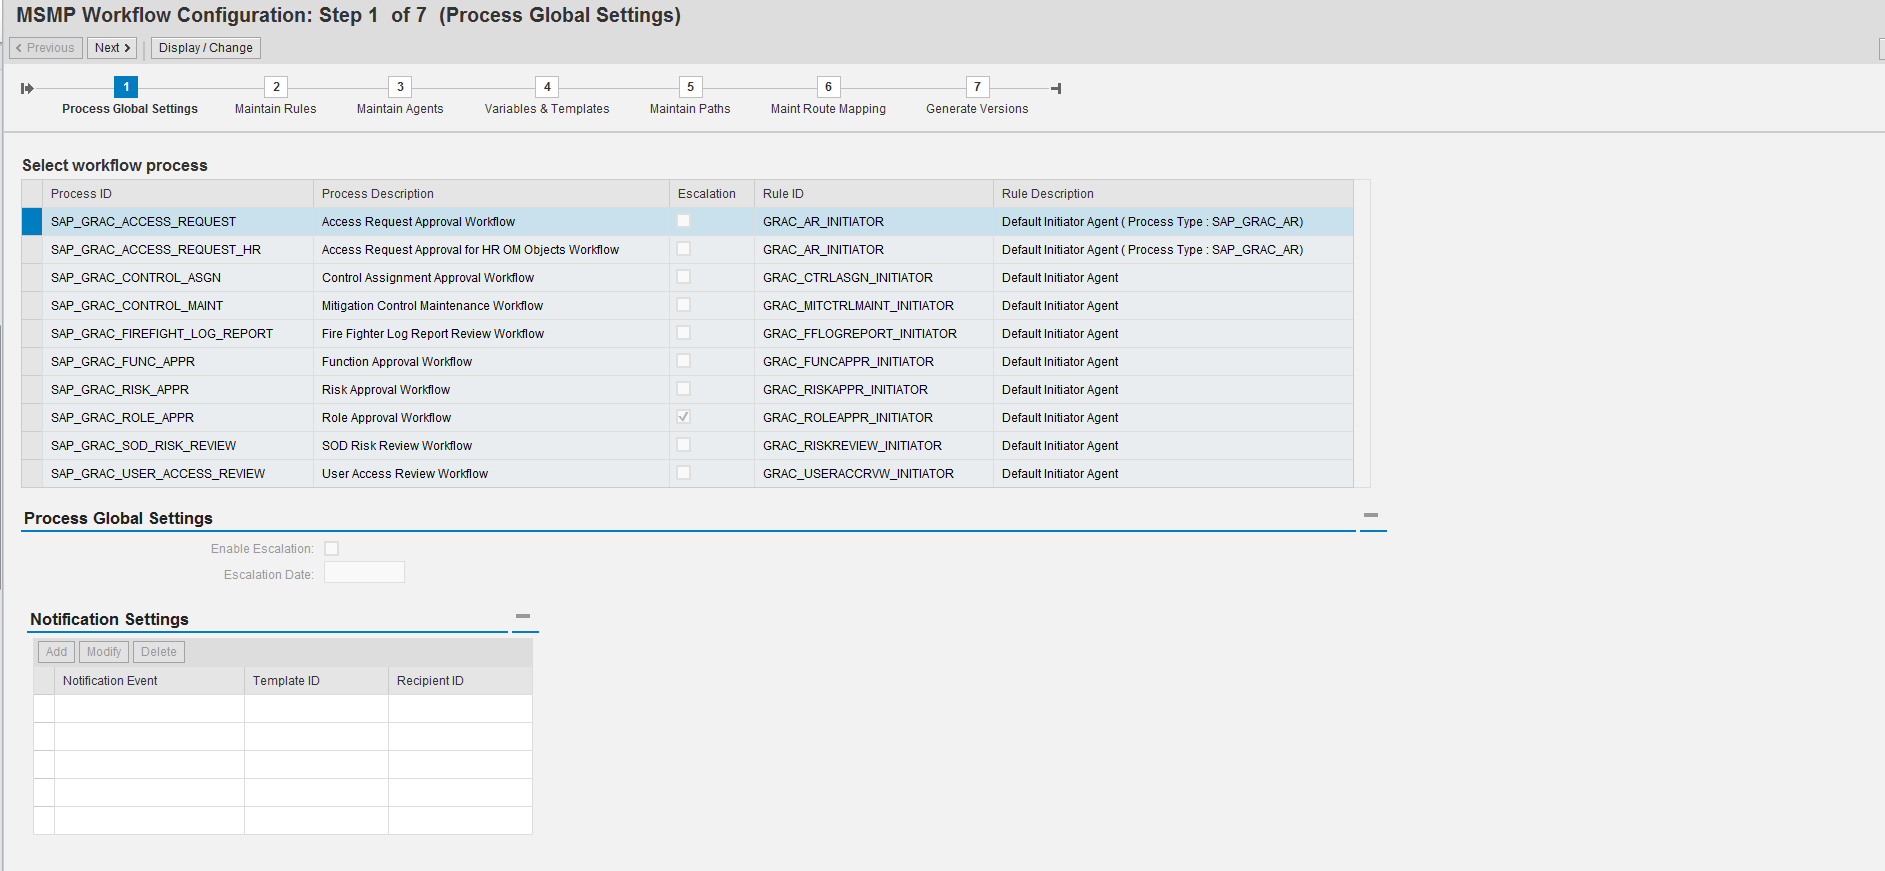Check the Enable Escalation checkbox
This screenshot has width=1885, height=871.
point(332,549)
